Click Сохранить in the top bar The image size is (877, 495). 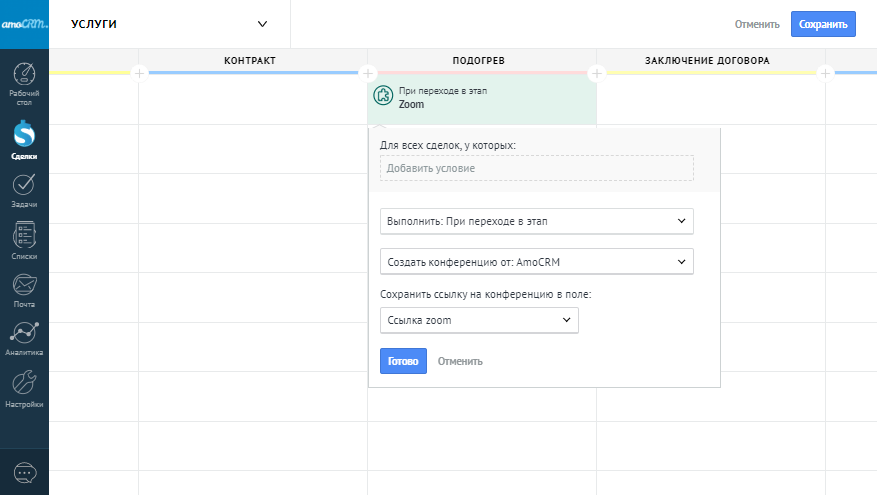[x=823, y=24]
